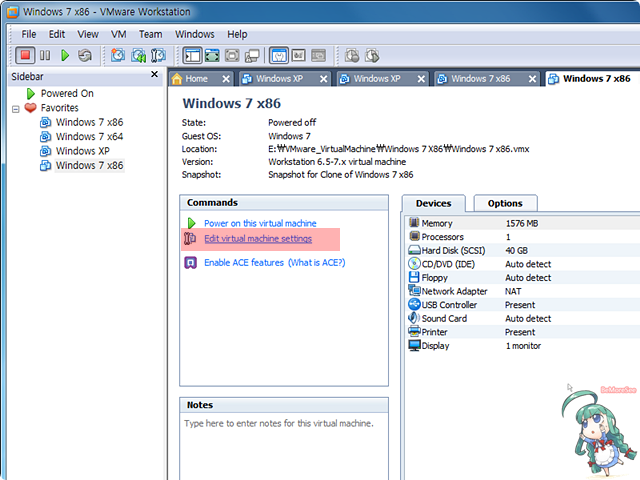The width and height of the screenshot is (640, 480).
Task: Open the Snapshot Manager toolbar icon
Action: tap(158, 55)
